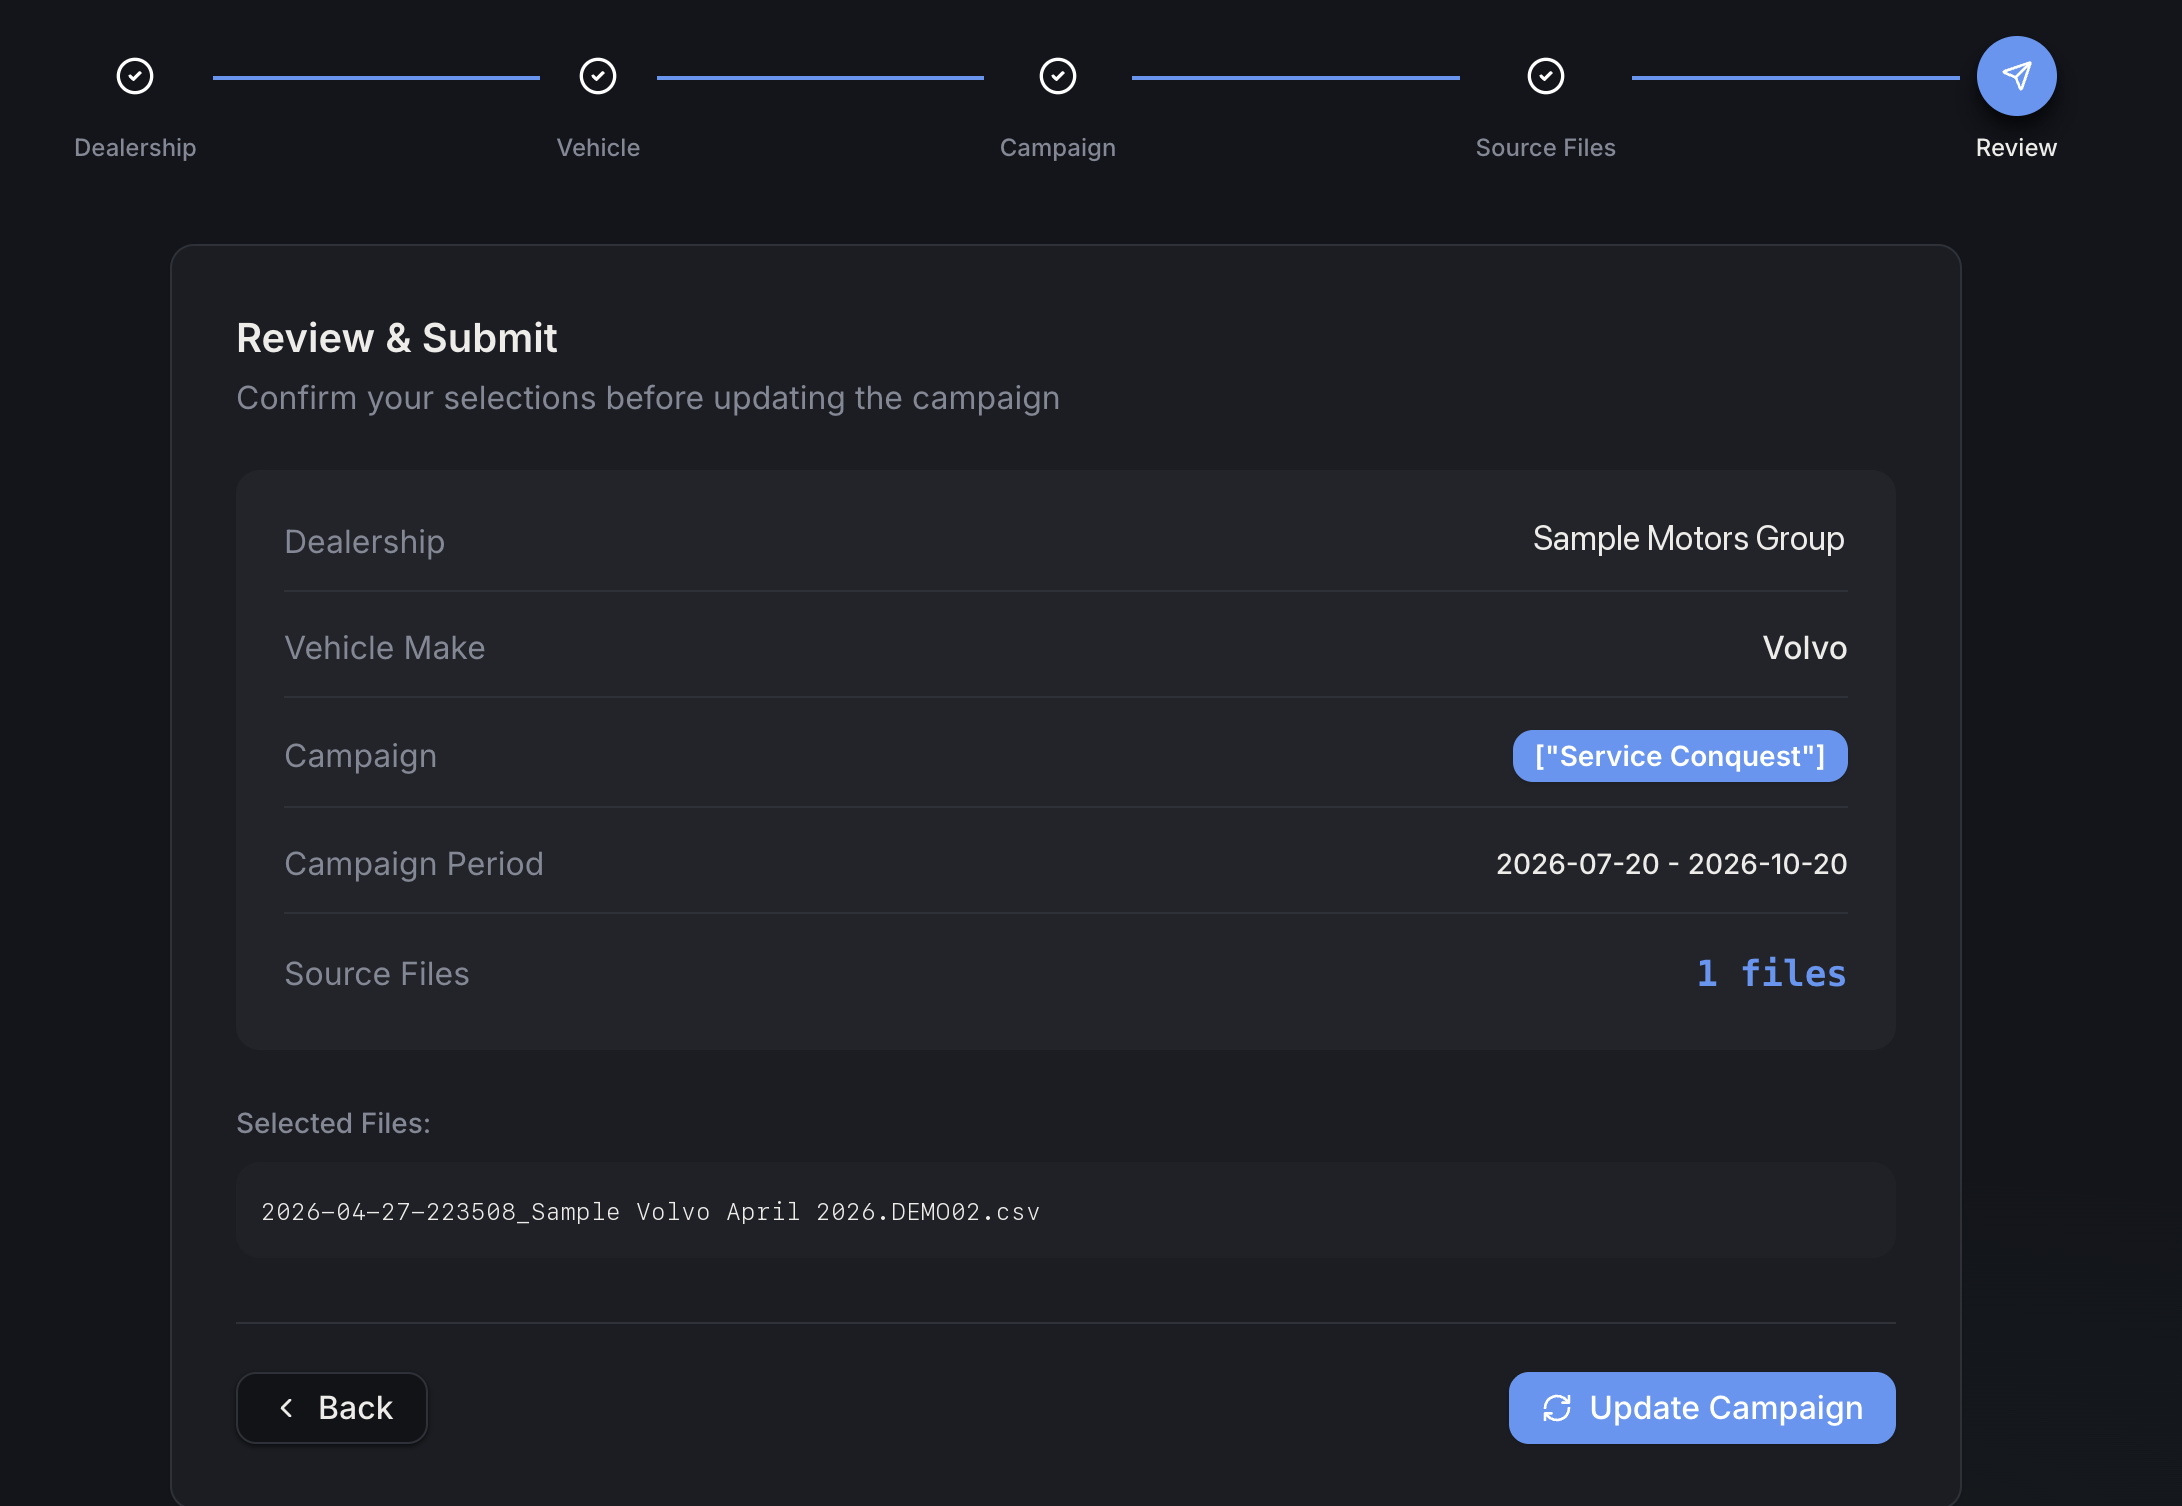This screenshot has width=2182, height=1506.
Task: Click the "Campaign Period" row label
Action: pyautogui.click(x=414, y=864)
